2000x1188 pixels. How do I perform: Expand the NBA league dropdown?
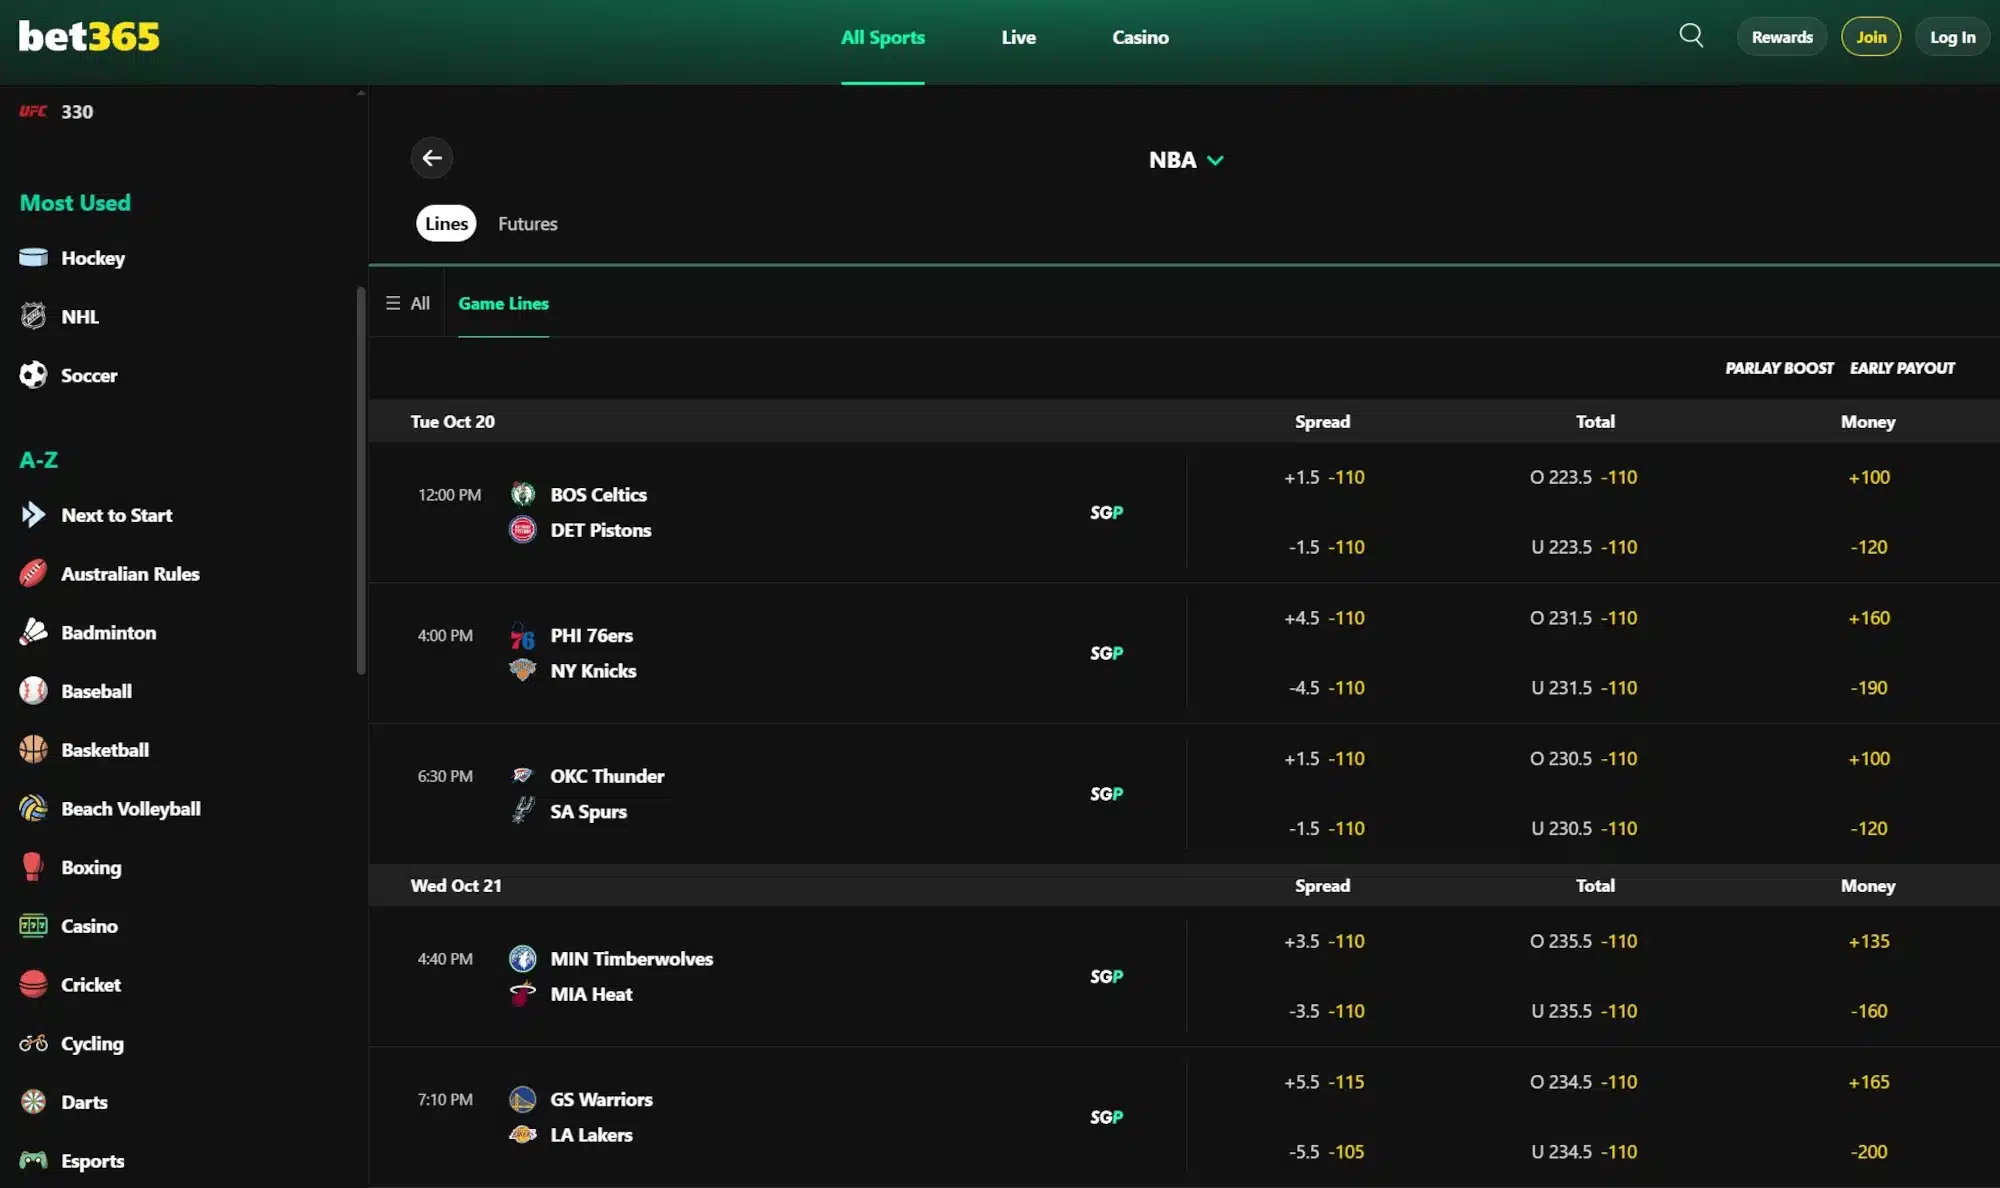[1186, 160]
